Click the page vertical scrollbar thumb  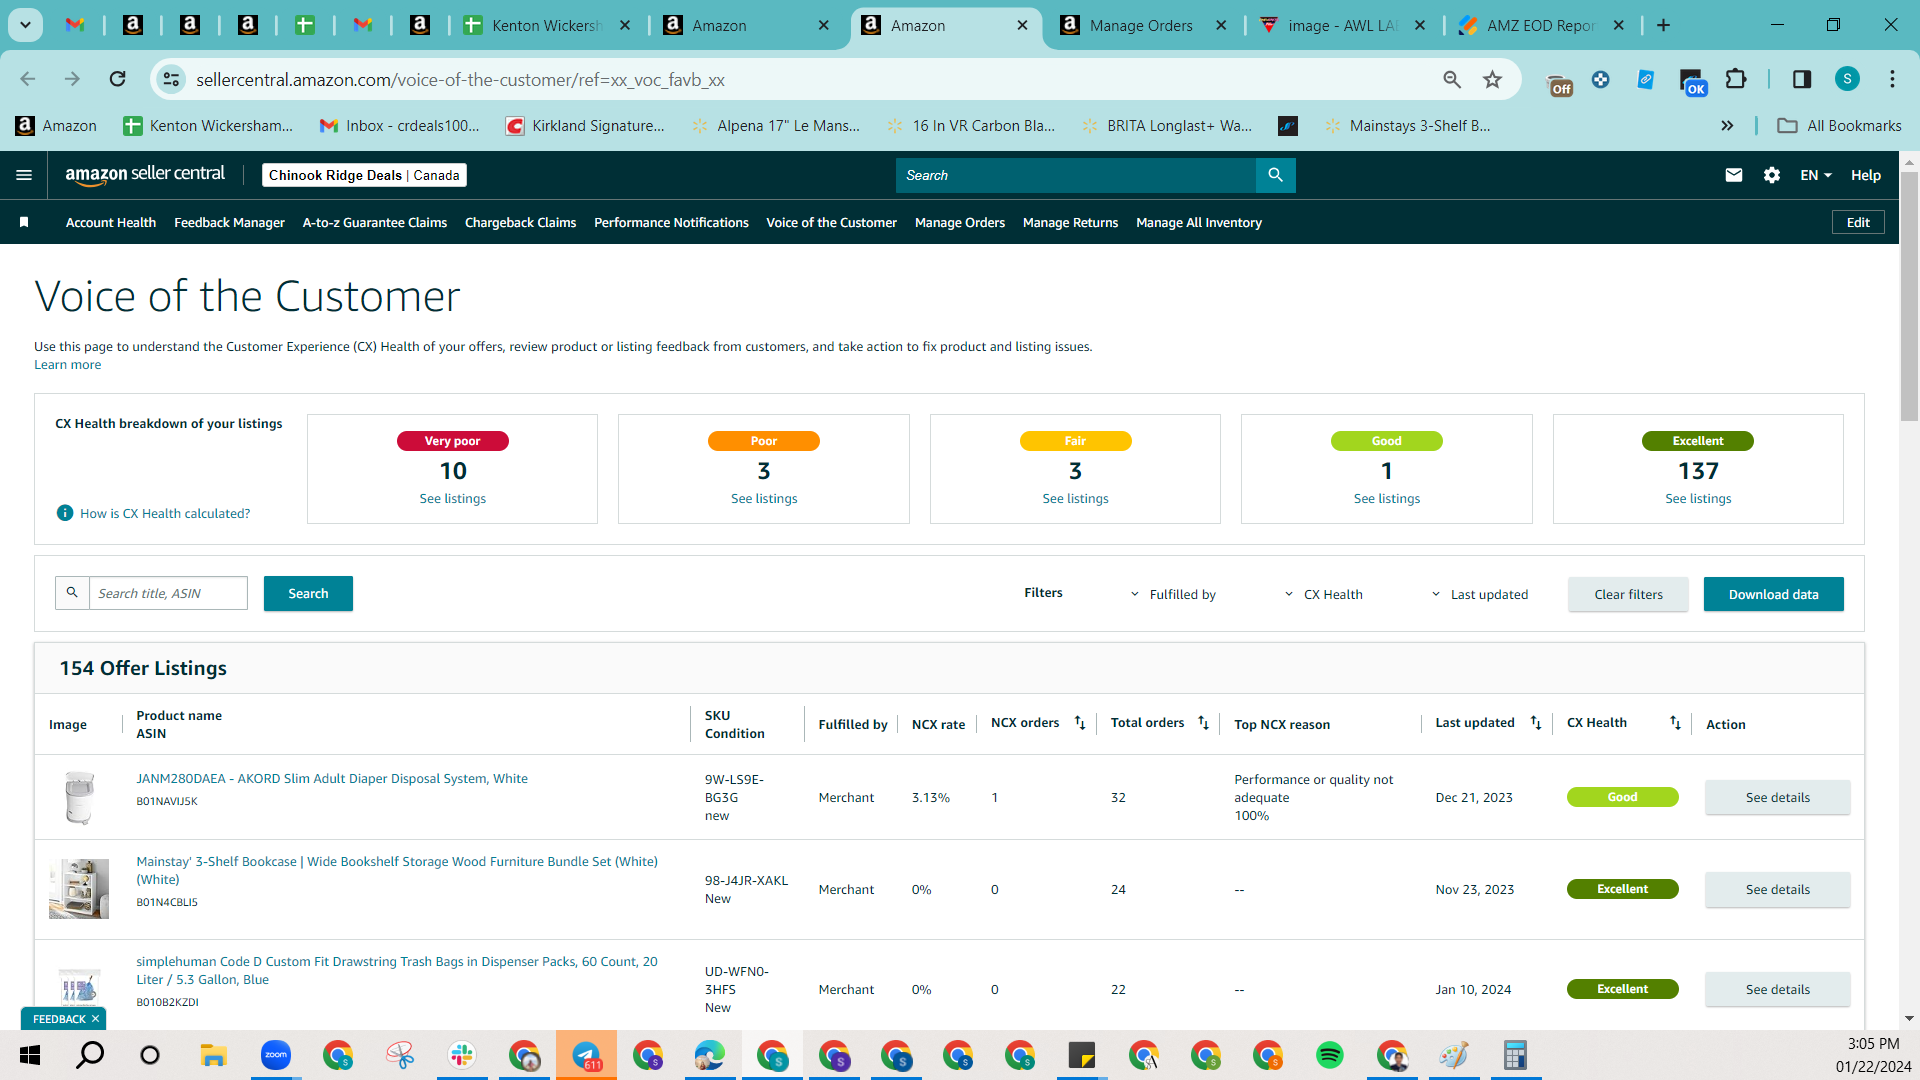click(1909, 296)
